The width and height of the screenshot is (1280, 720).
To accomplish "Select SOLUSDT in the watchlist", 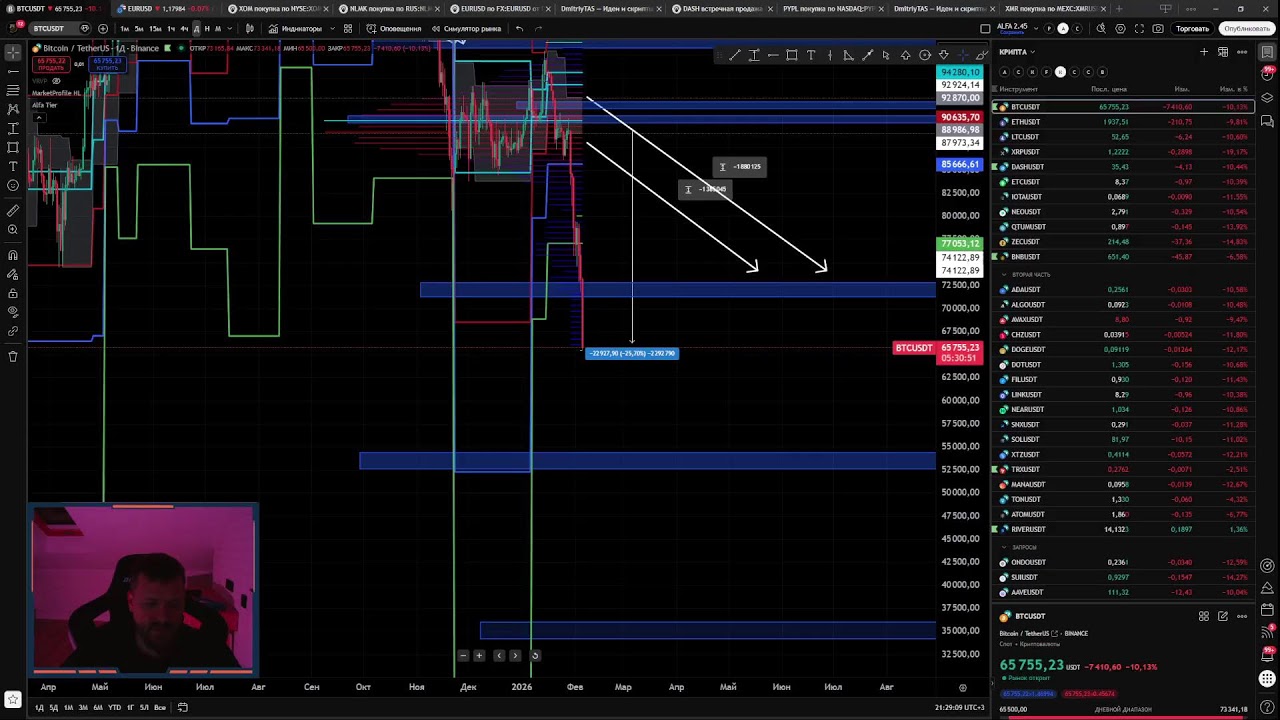I will click(1122, 440).
